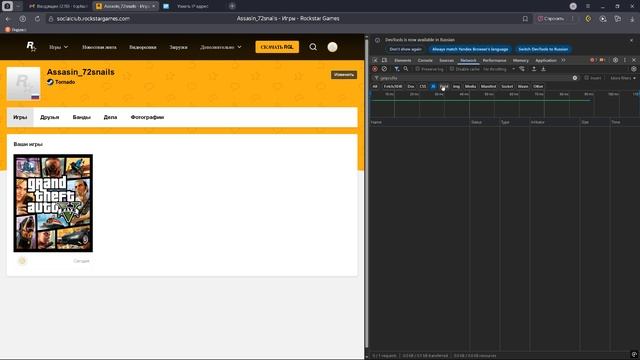Select the Other request type filter
The height and width of the screenshot is (360, 640).
(538, 87)
